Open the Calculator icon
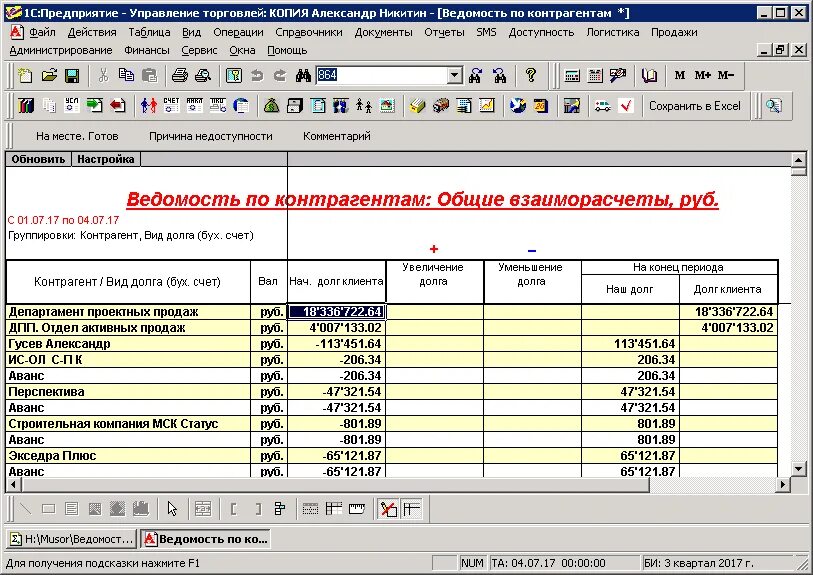Viewport: 813px width, 575px height. (x=572, y=76)
